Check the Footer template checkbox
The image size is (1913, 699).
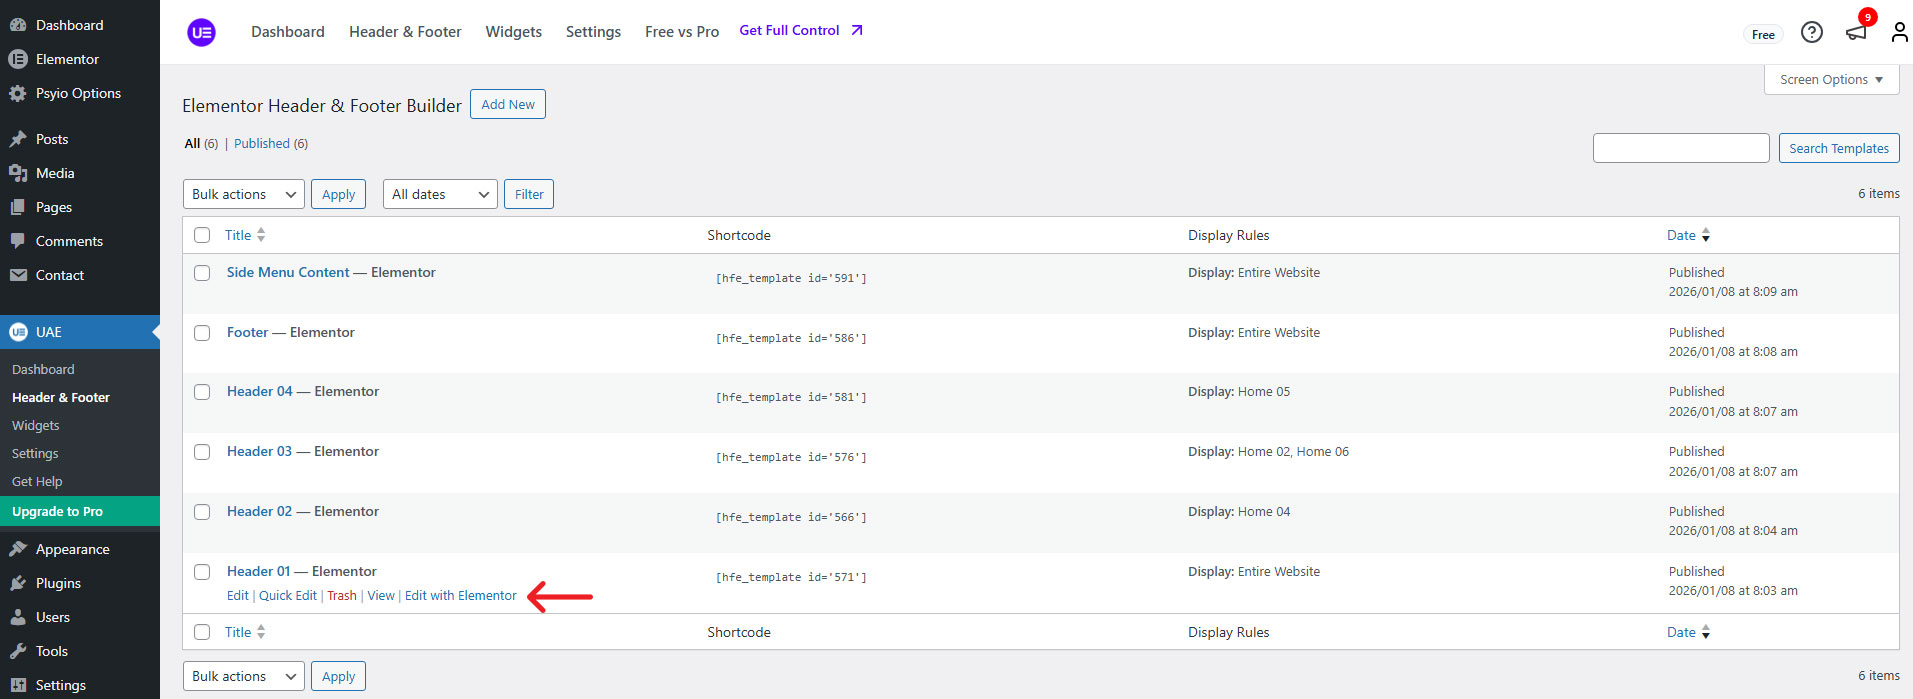point(202,333)
